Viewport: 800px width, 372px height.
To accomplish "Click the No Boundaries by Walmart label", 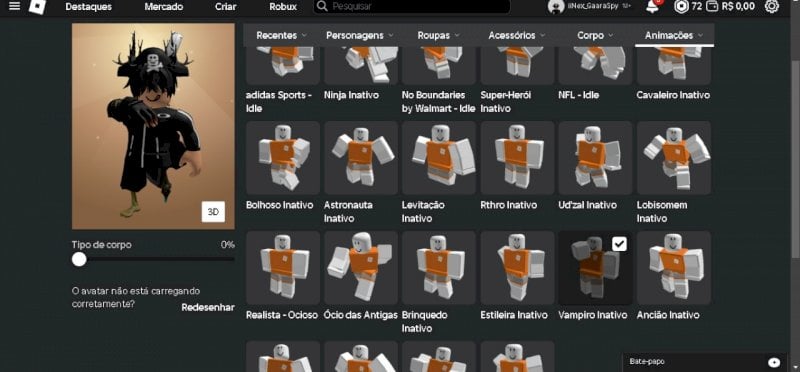I will pos(438,102).
